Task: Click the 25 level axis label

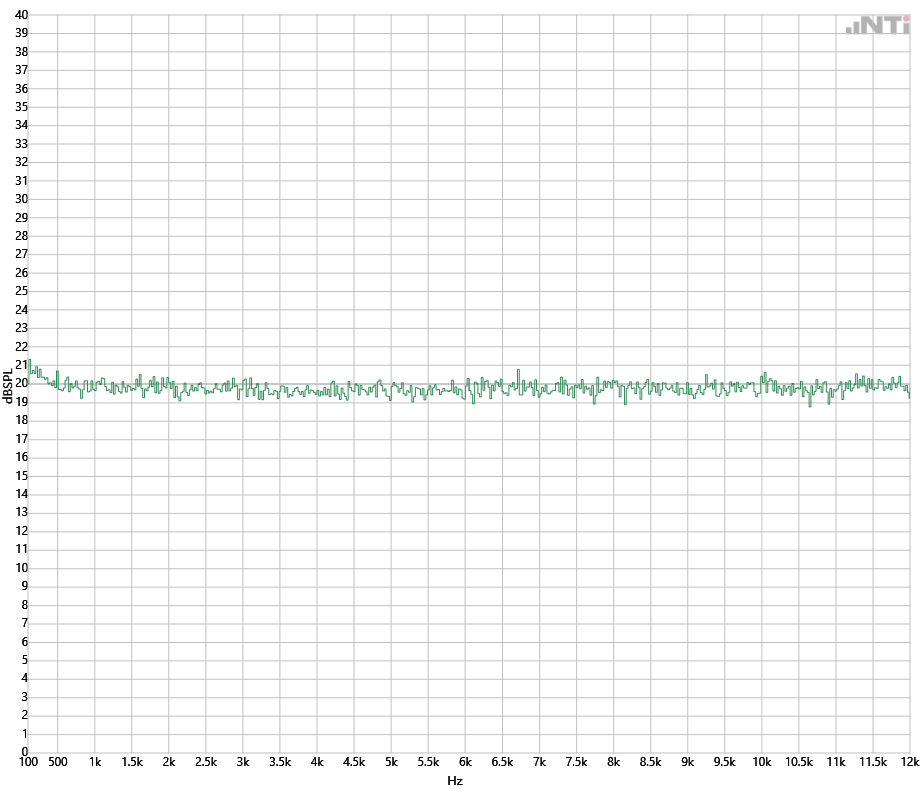Action: tap(21, 291)
